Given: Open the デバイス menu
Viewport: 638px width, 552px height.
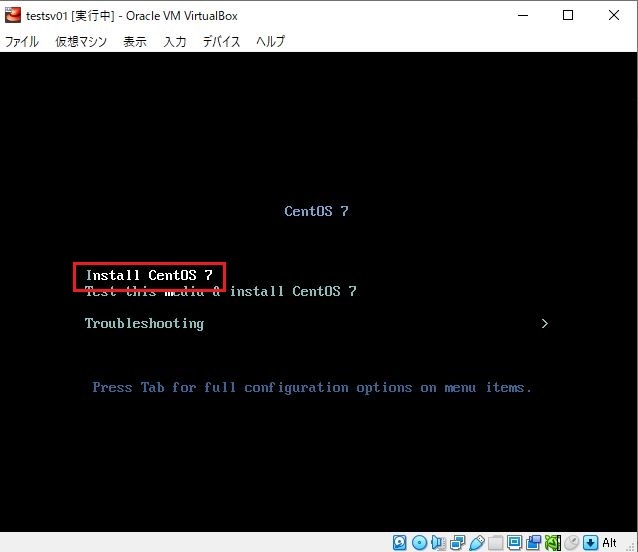Looking at the screenshot, I should [221, 41].
